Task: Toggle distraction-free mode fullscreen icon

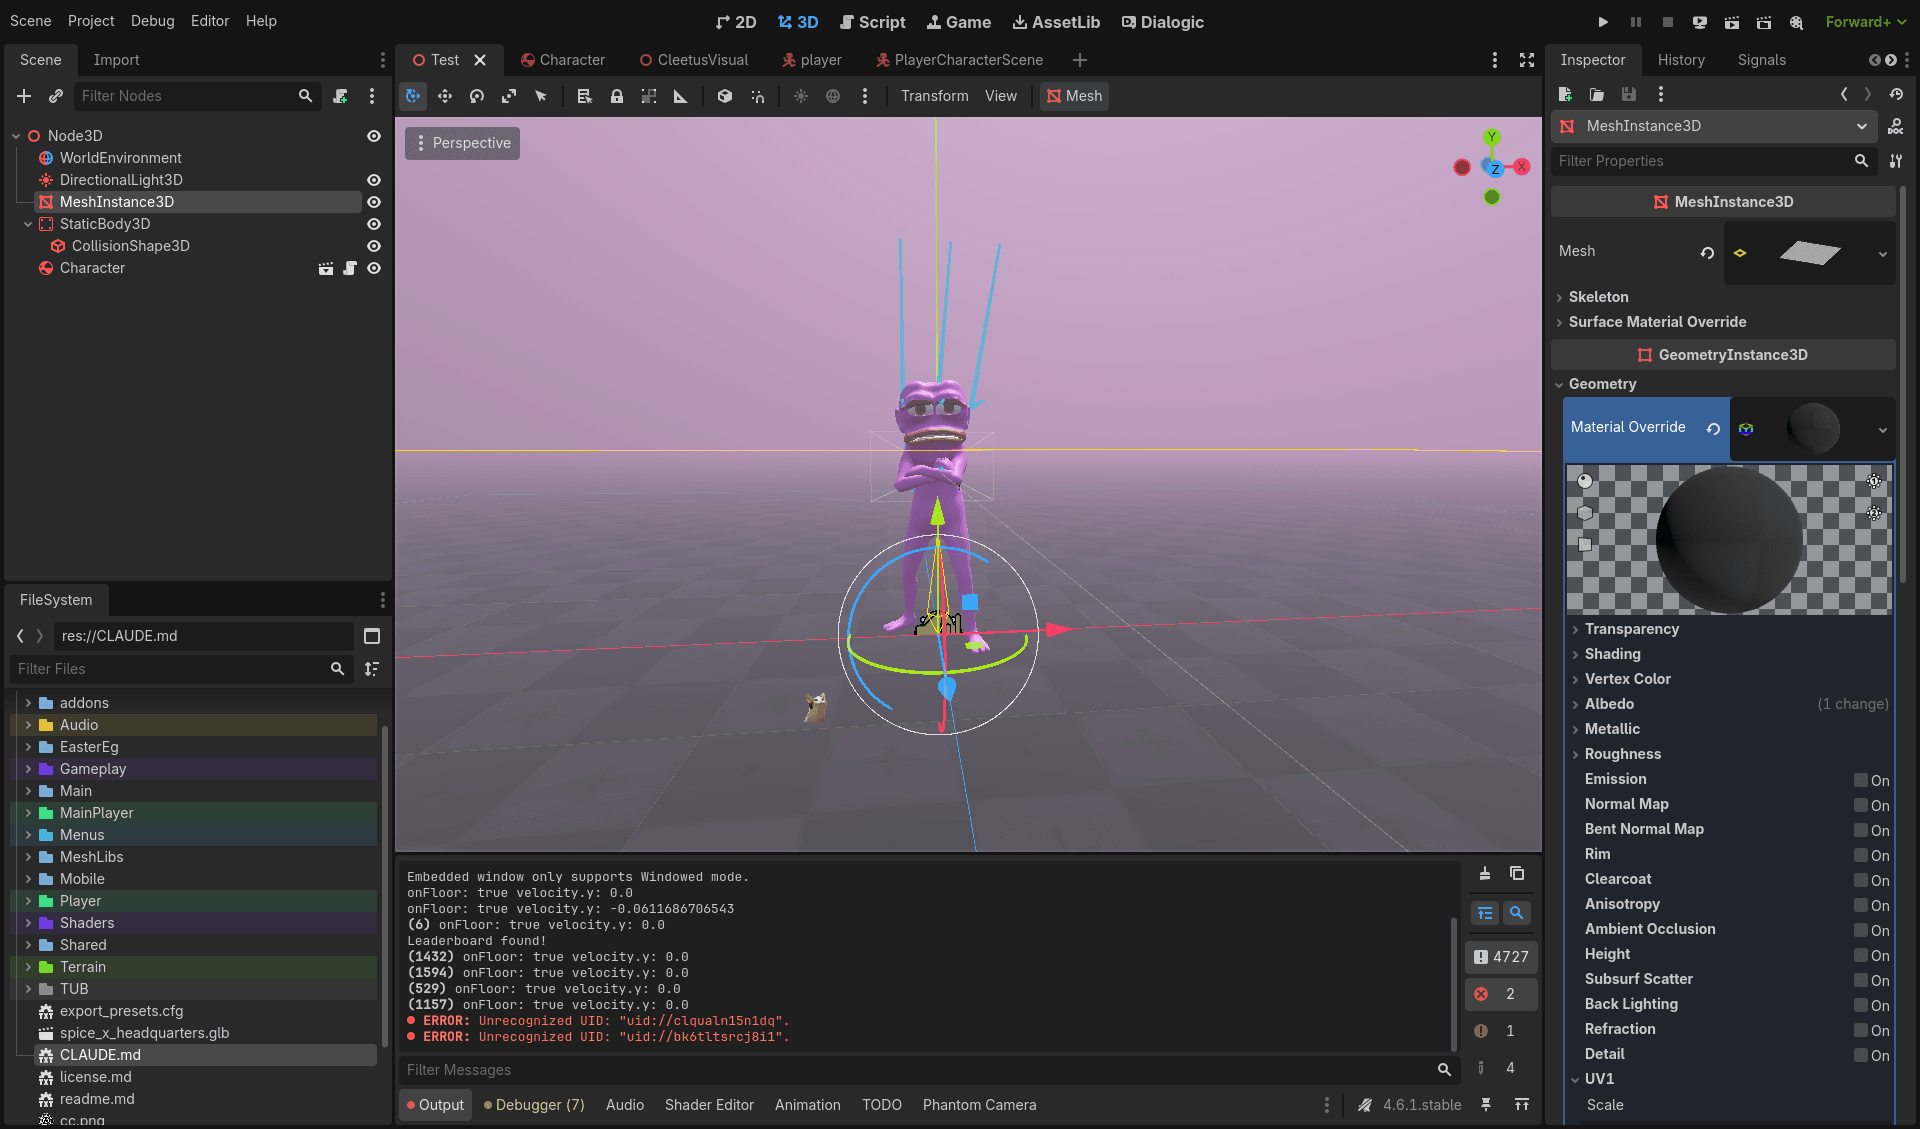Action: 1527,60
